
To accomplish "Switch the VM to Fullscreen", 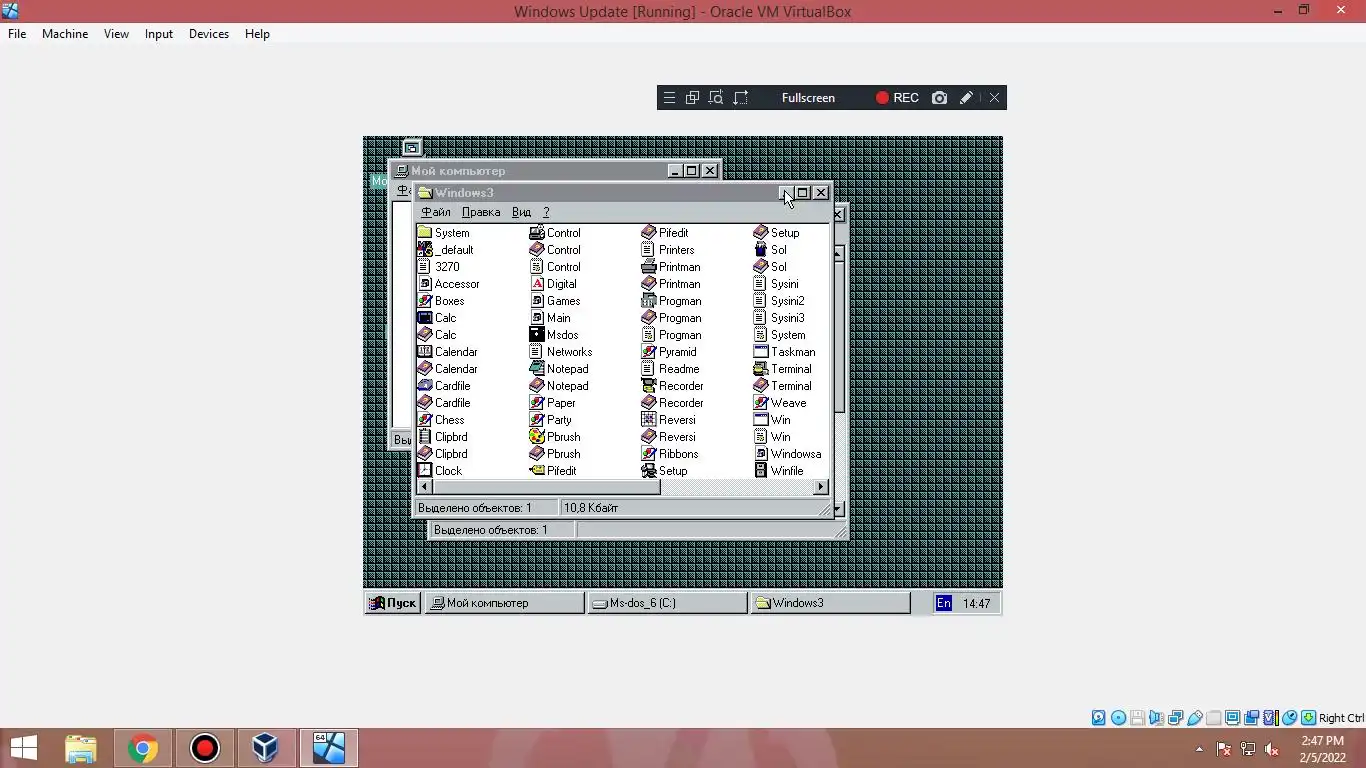I will (x=808, y=98).
